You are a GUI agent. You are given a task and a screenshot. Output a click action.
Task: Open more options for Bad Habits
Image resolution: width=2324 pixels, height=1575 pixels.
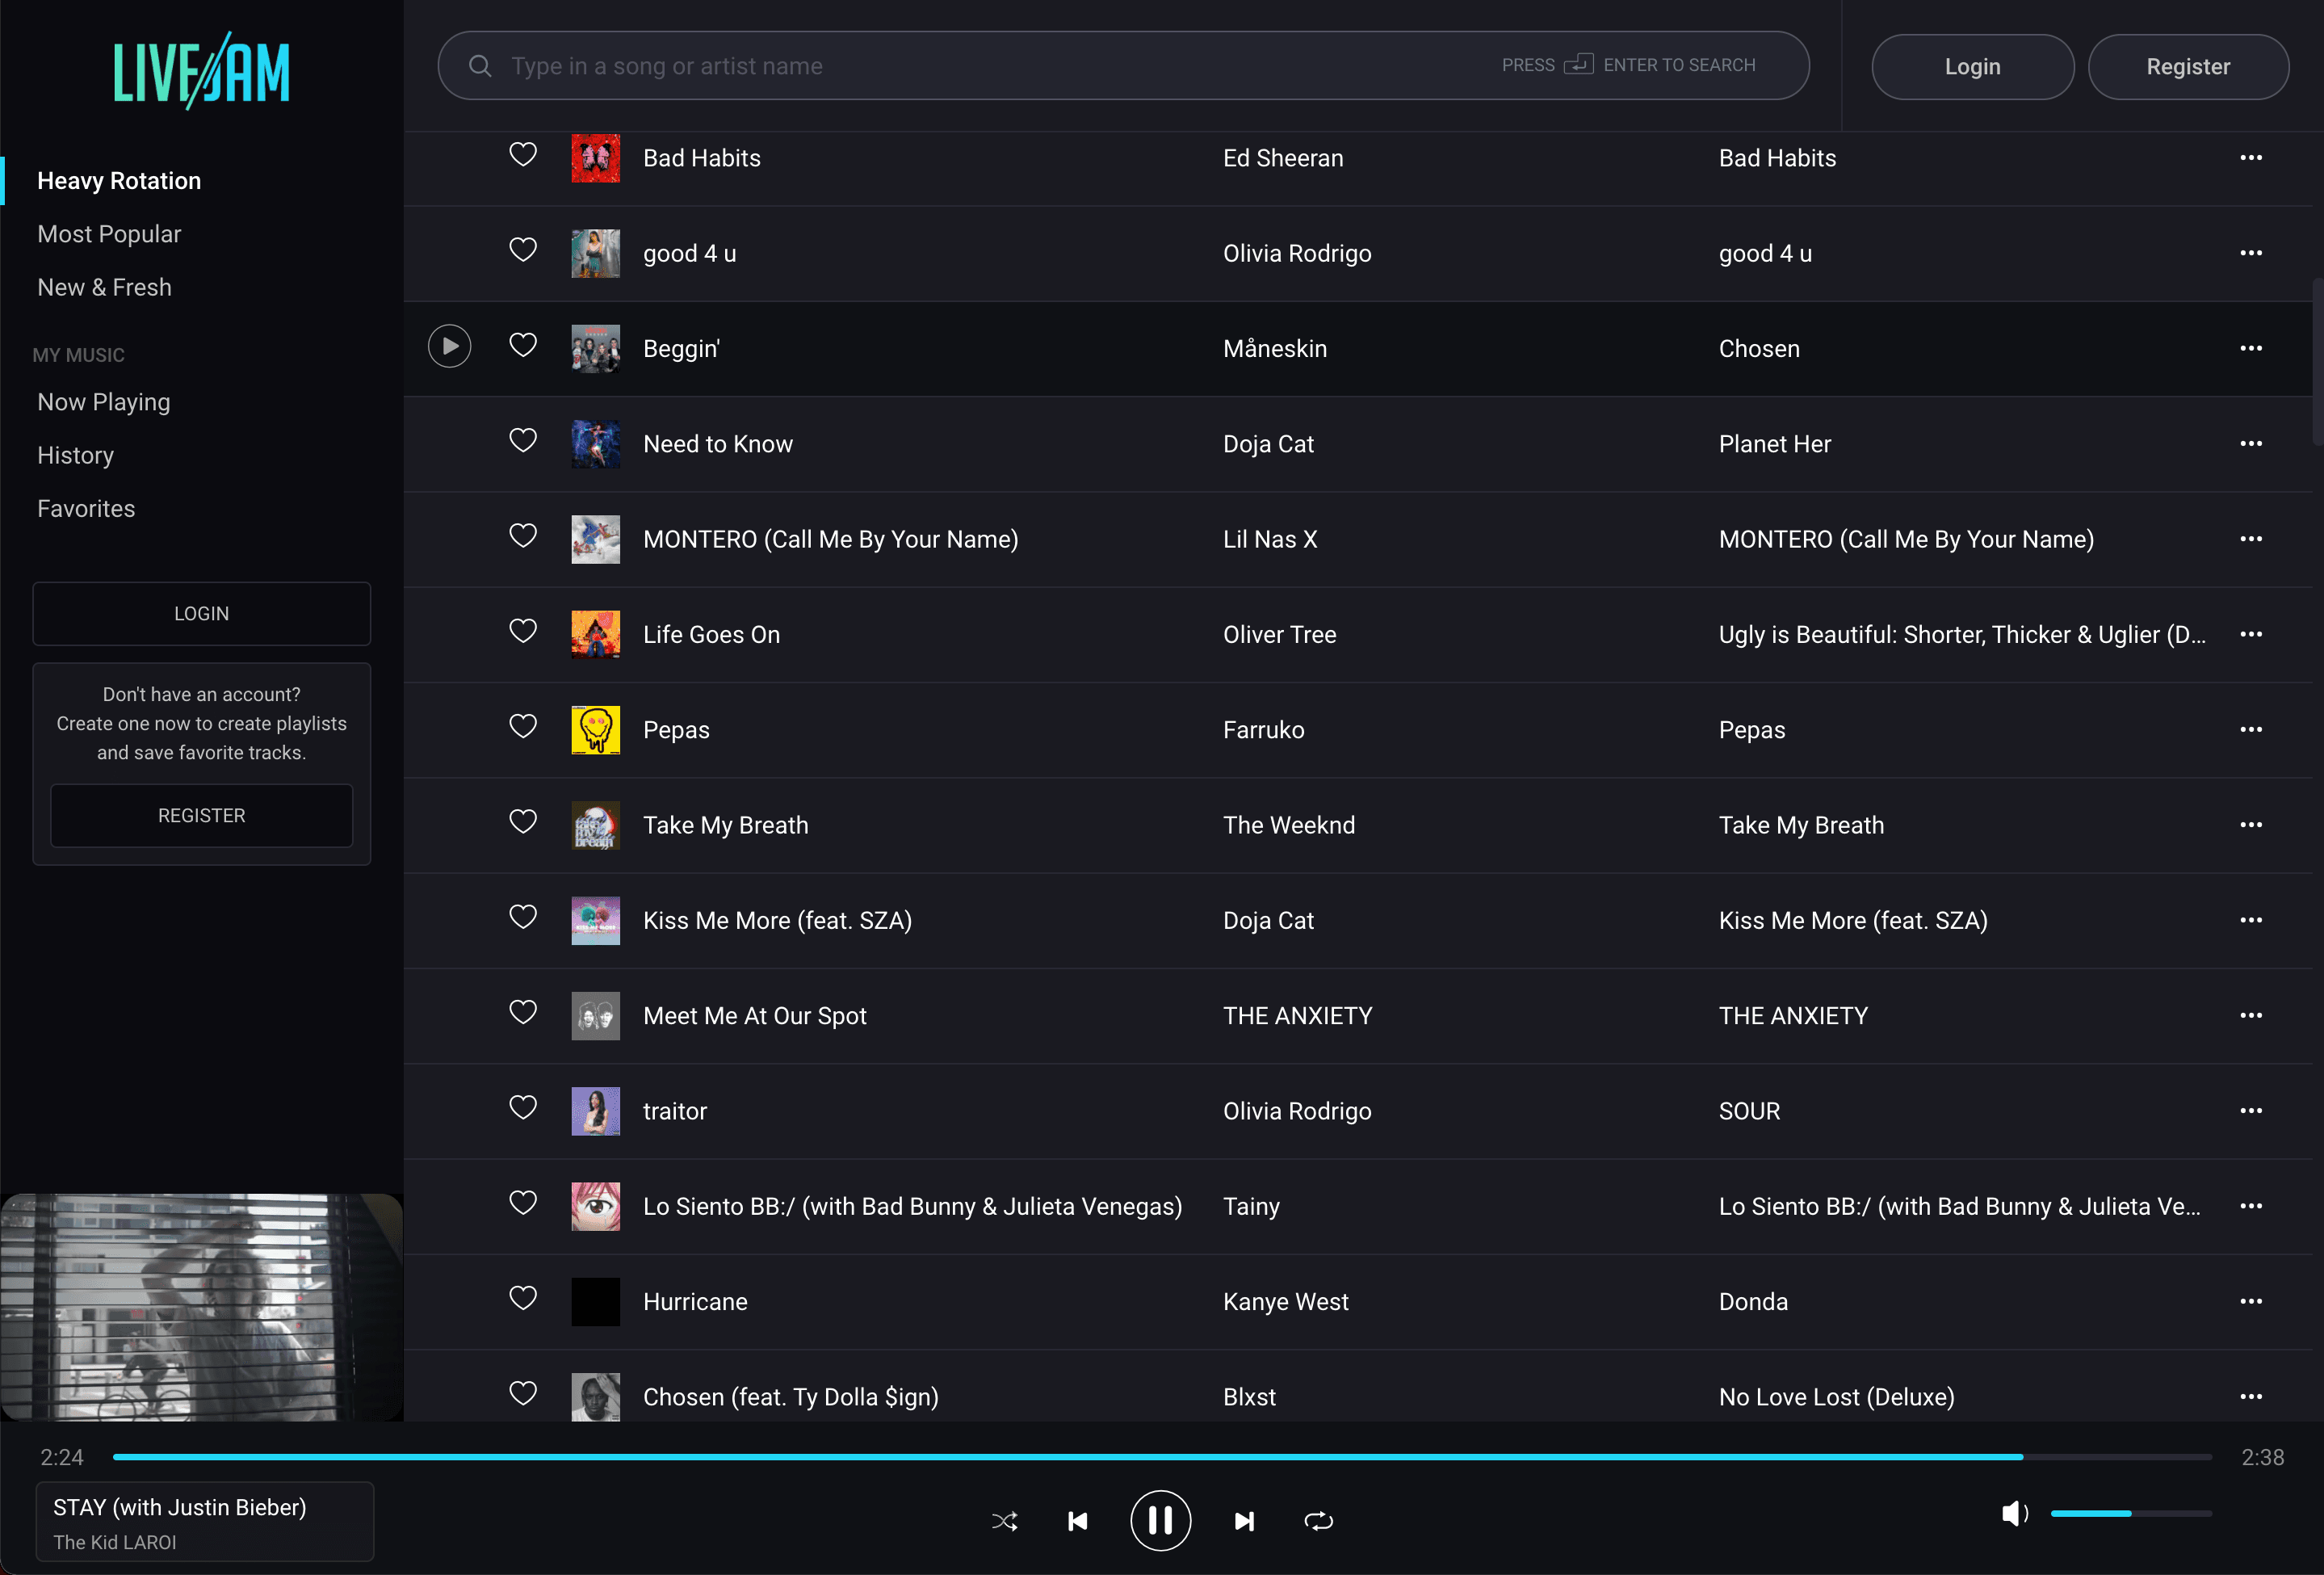[2250, 158]
